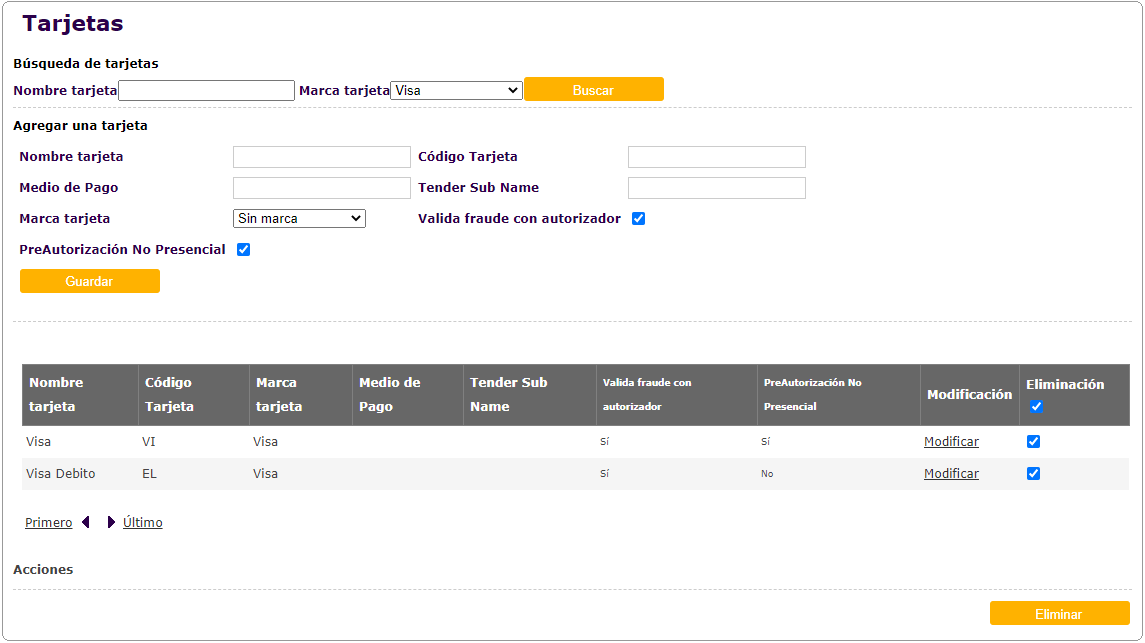Uncheck PreAutorización No Presencial checkbox

(x=243, y=249)
